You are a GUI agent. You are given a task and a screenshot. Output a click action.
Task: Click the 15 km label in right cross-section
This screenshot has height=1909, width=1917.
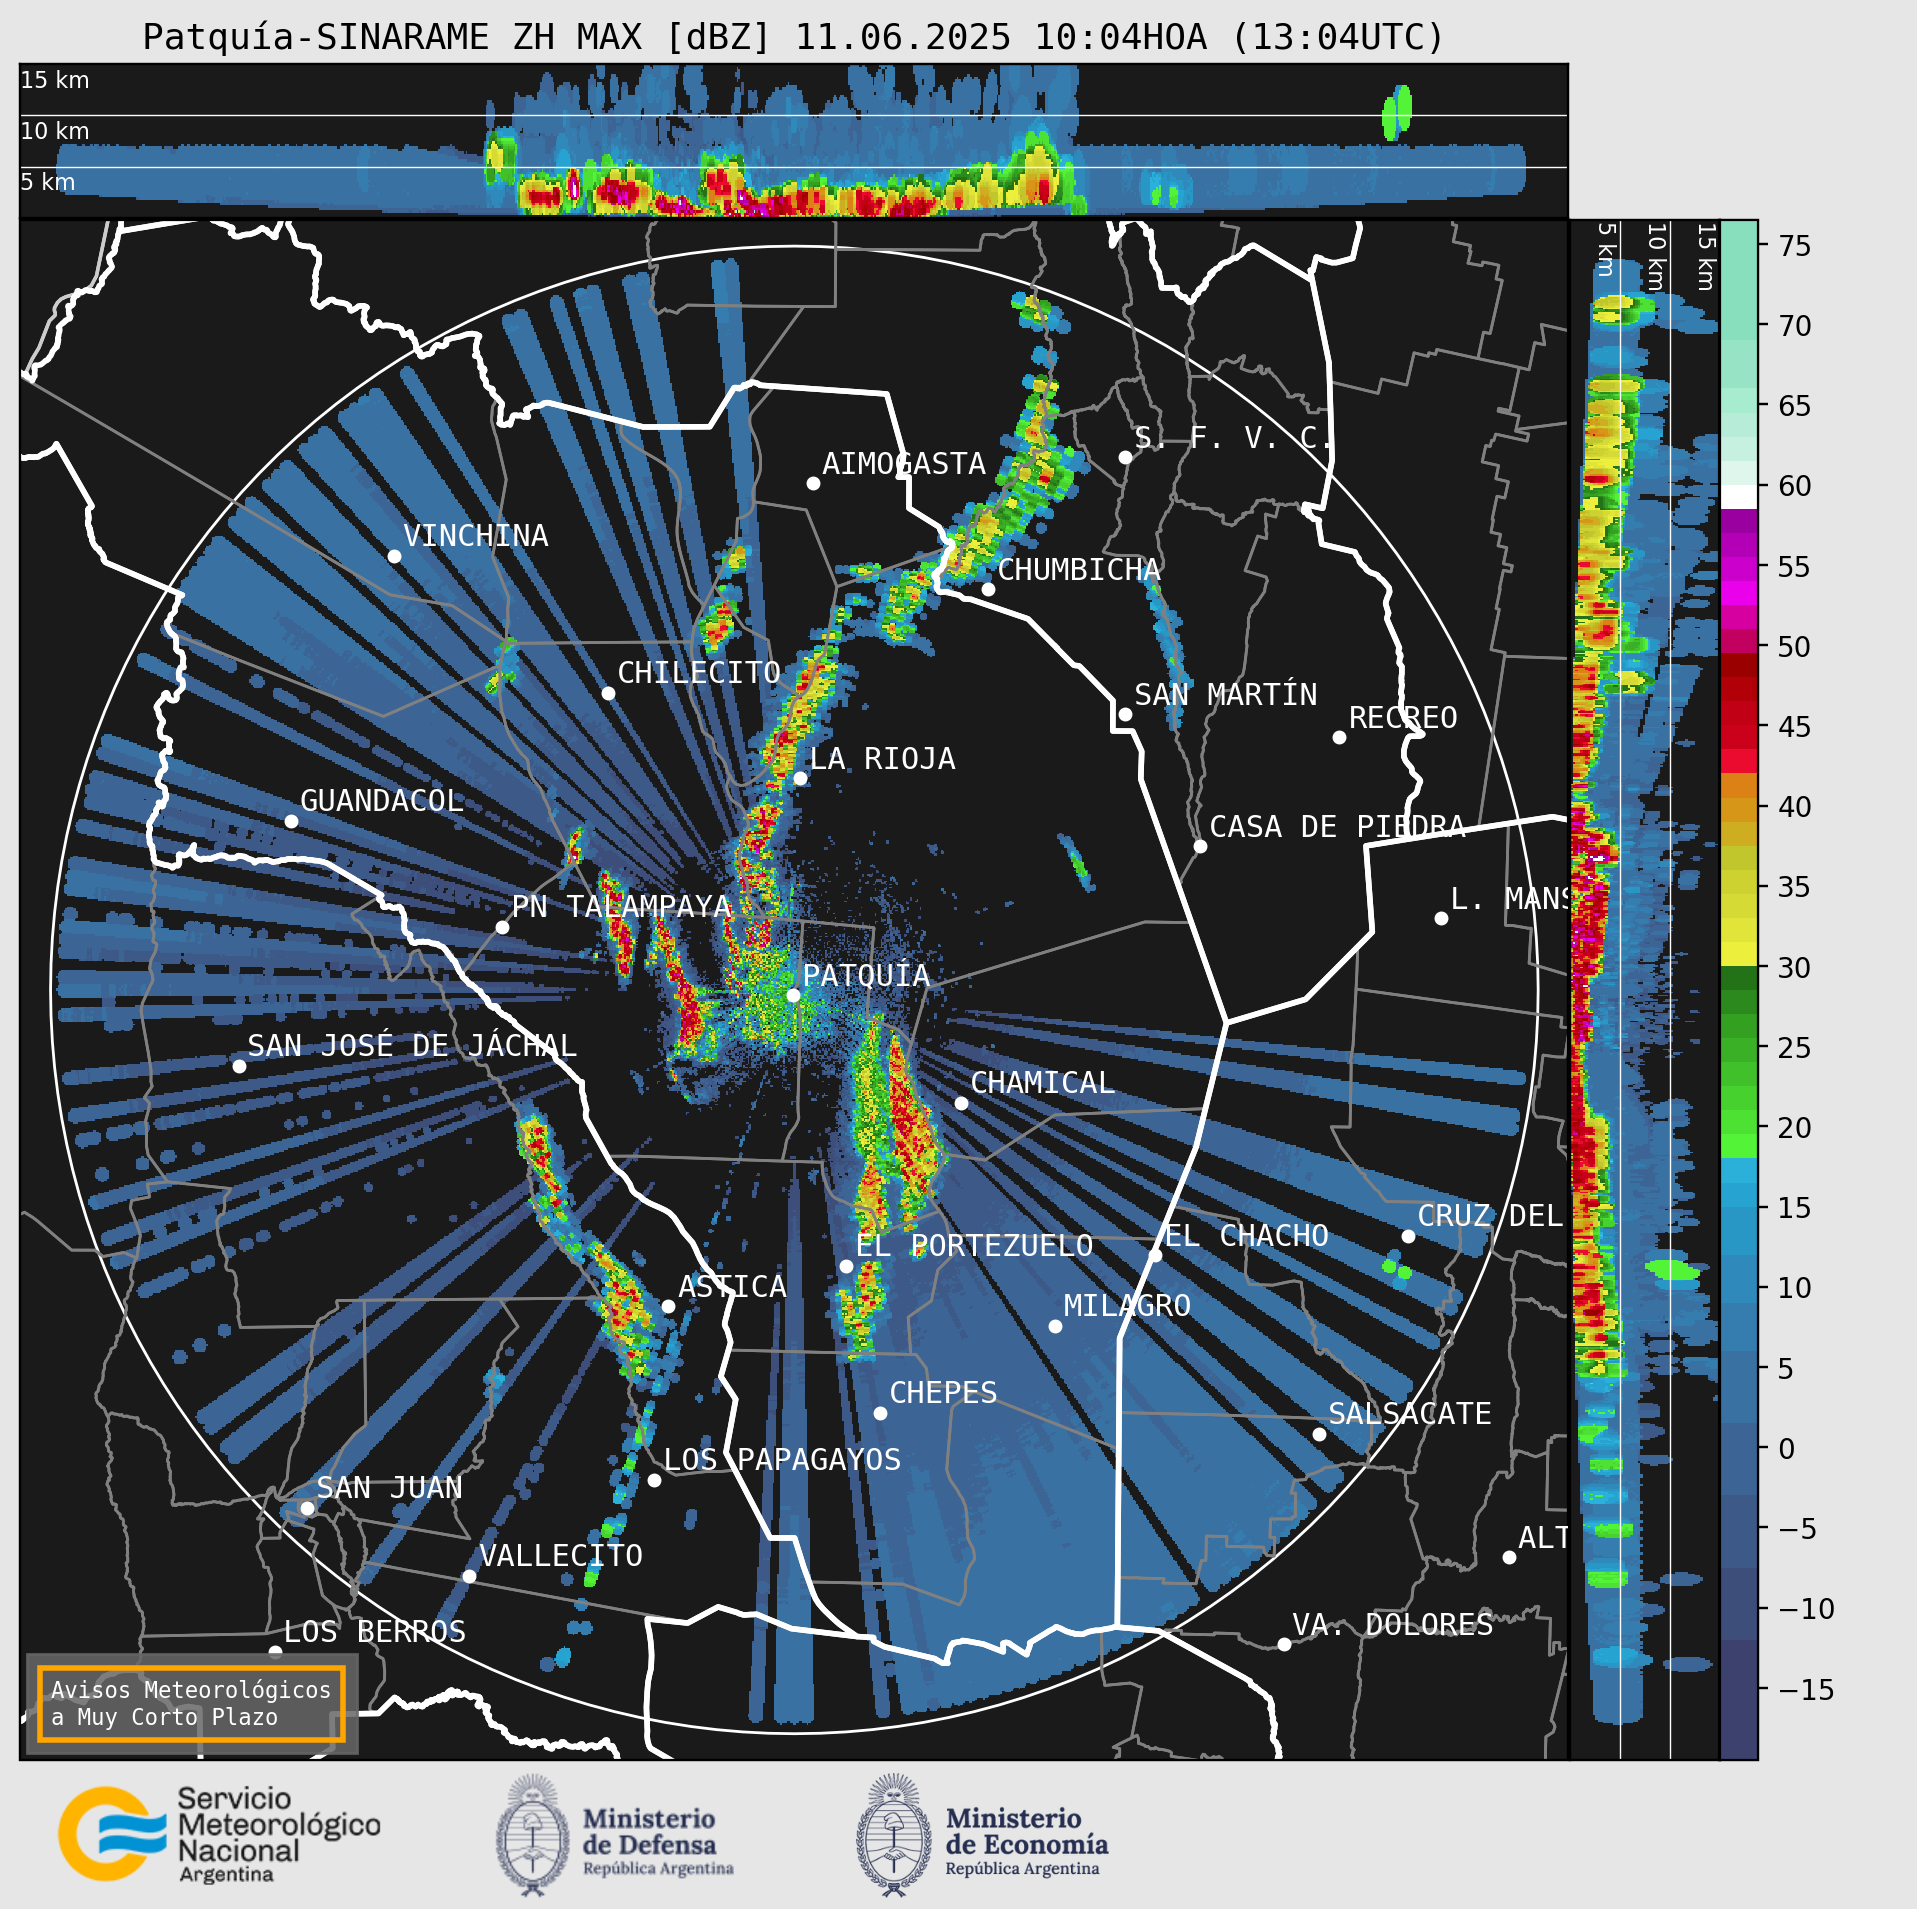(1706, 257)
